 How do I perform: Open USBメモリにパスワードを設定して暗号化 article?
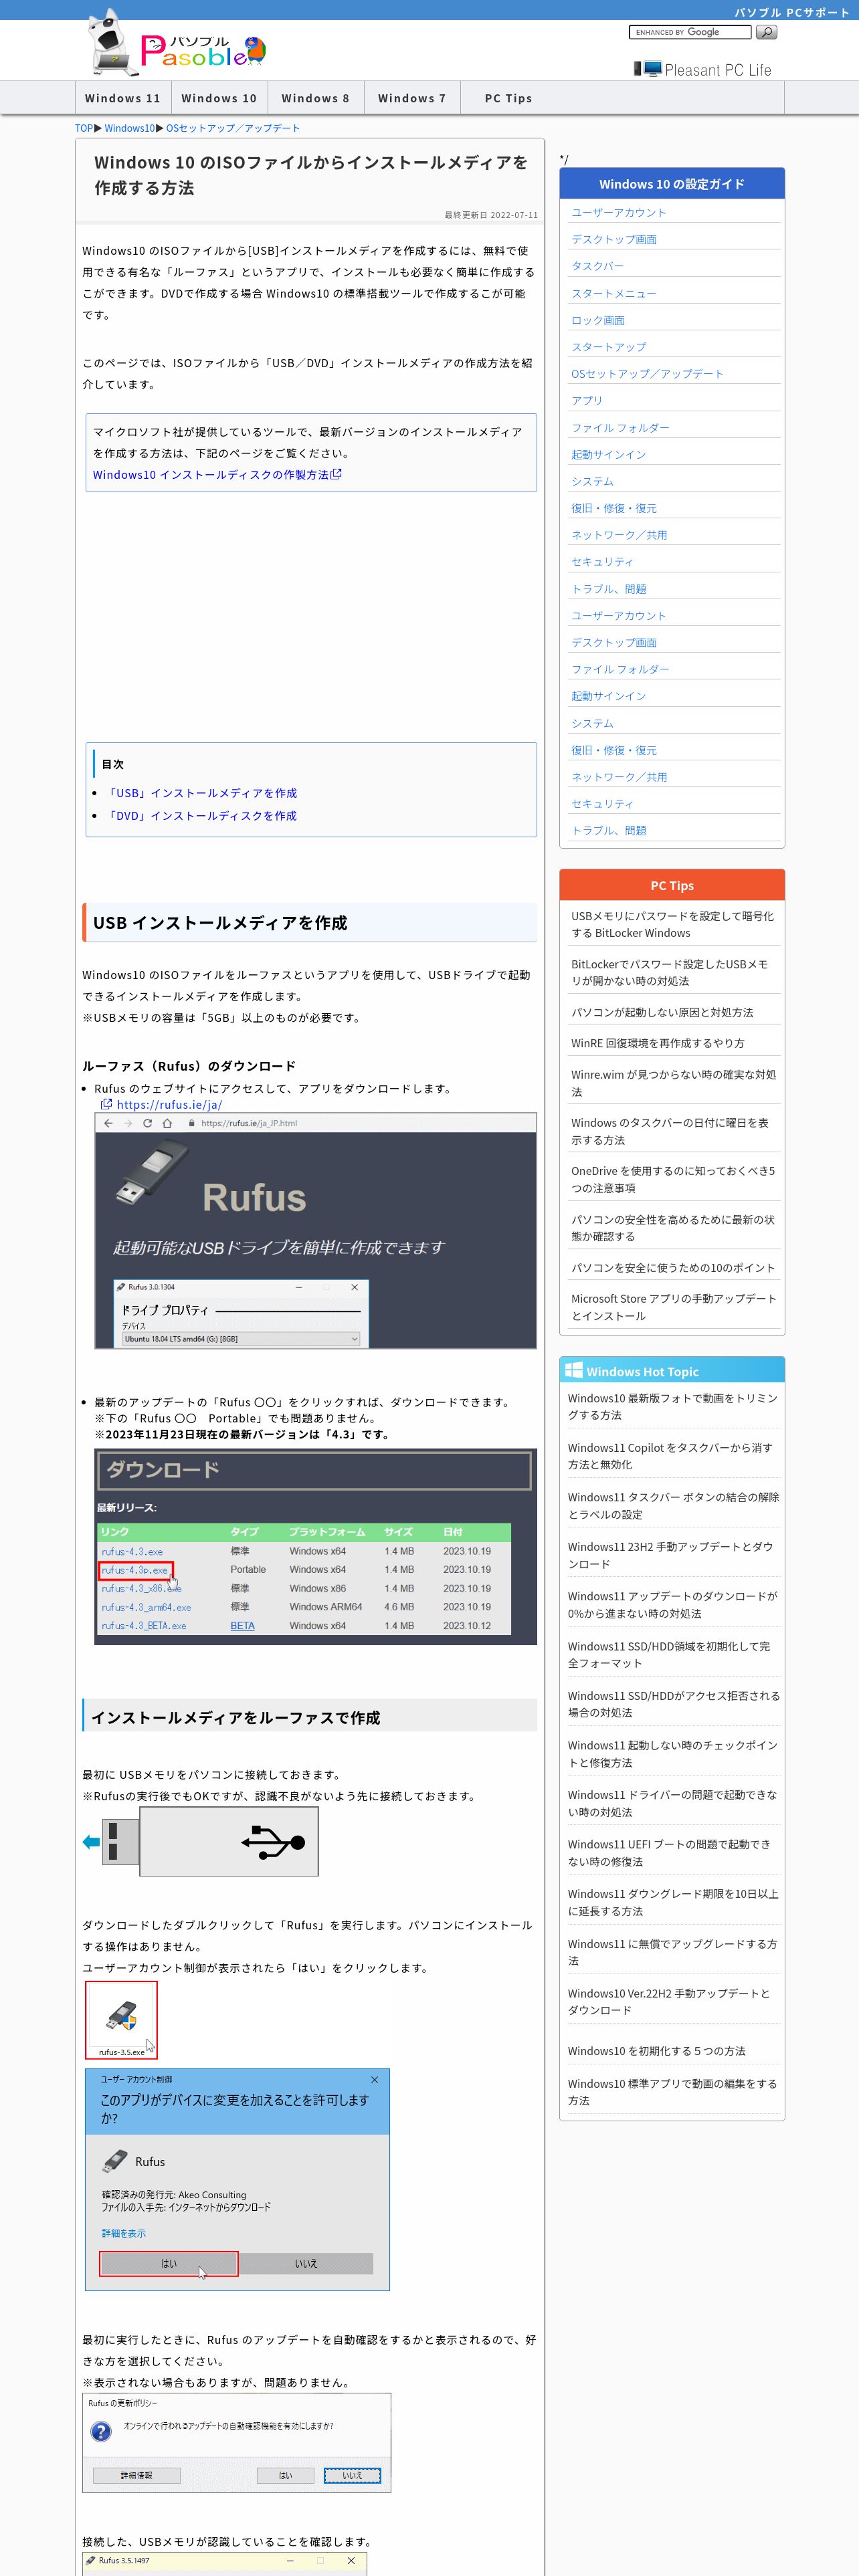pos(672,925)
